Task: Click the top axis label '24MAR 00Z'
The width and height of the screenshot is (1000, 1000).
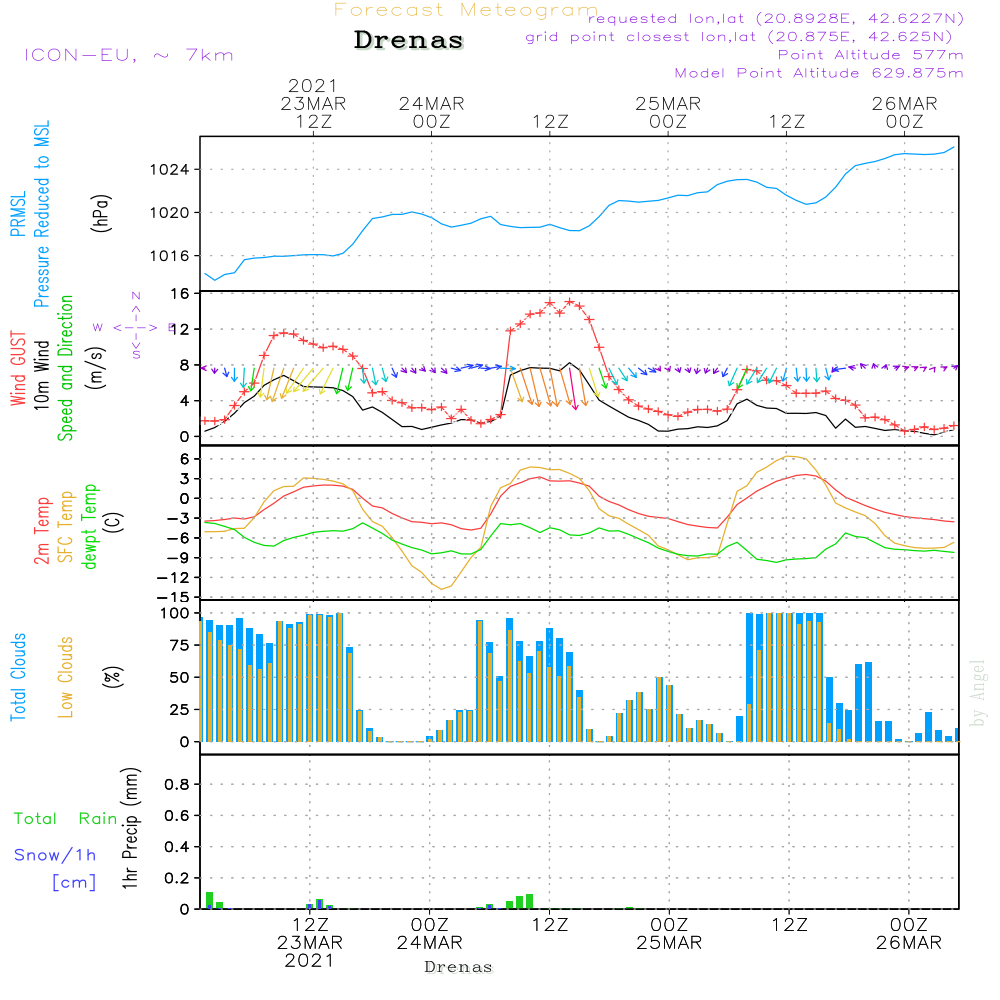Action: [432, 112]
